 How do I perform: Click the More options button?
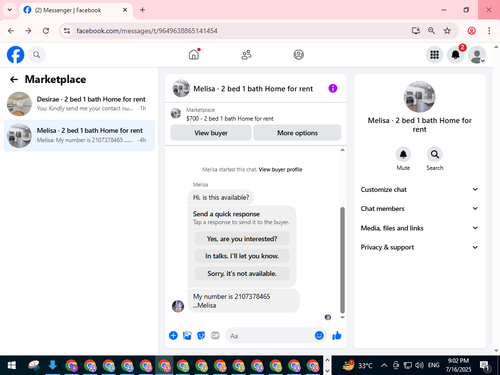[297, 133]
